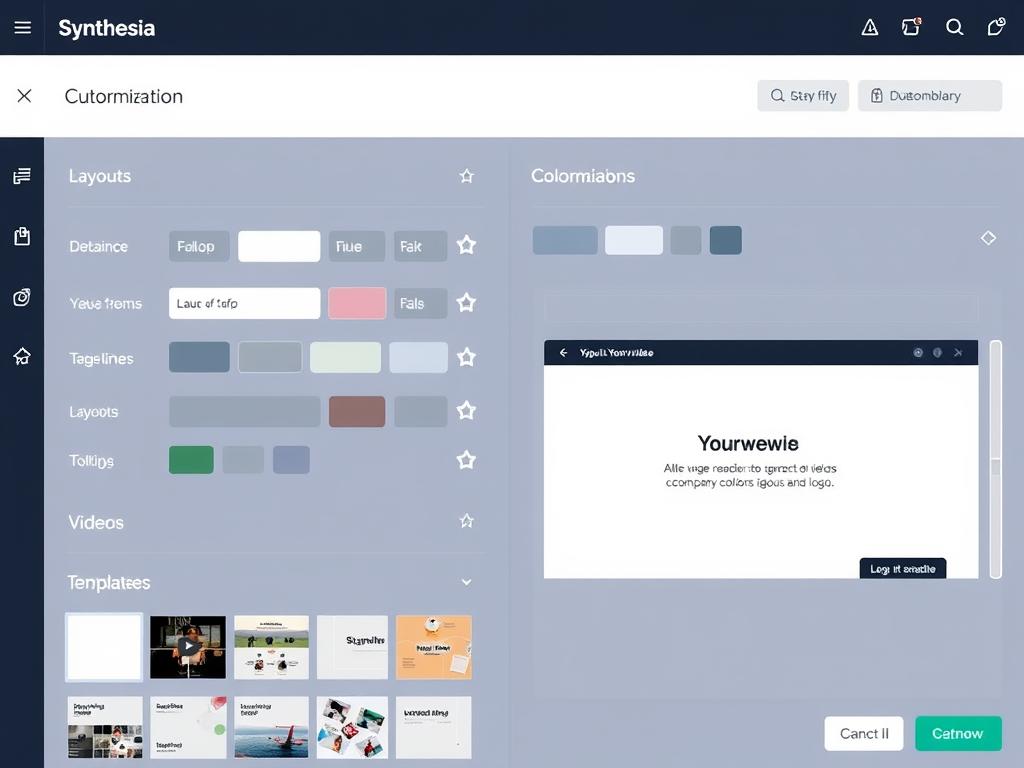This screenshot has width=1024, height=768.
Task: Open the bell icon at top right
Action: (996, 27)
